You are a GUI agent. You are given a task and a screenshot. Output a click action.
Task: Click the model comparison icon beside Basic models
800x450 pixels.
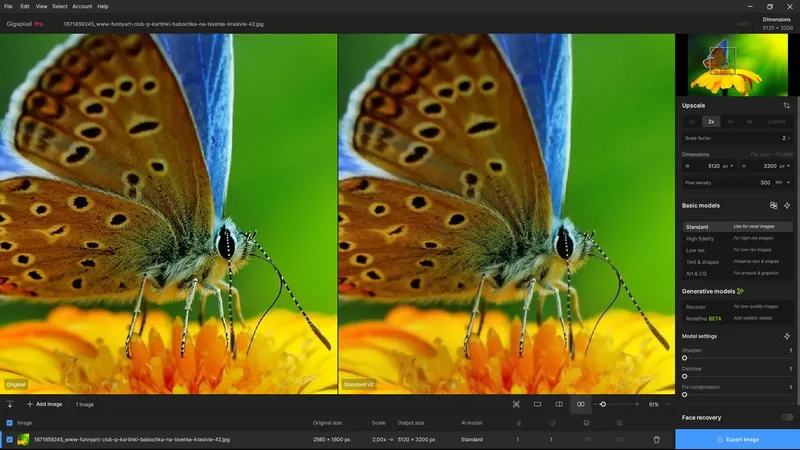(x=773, y=206)
